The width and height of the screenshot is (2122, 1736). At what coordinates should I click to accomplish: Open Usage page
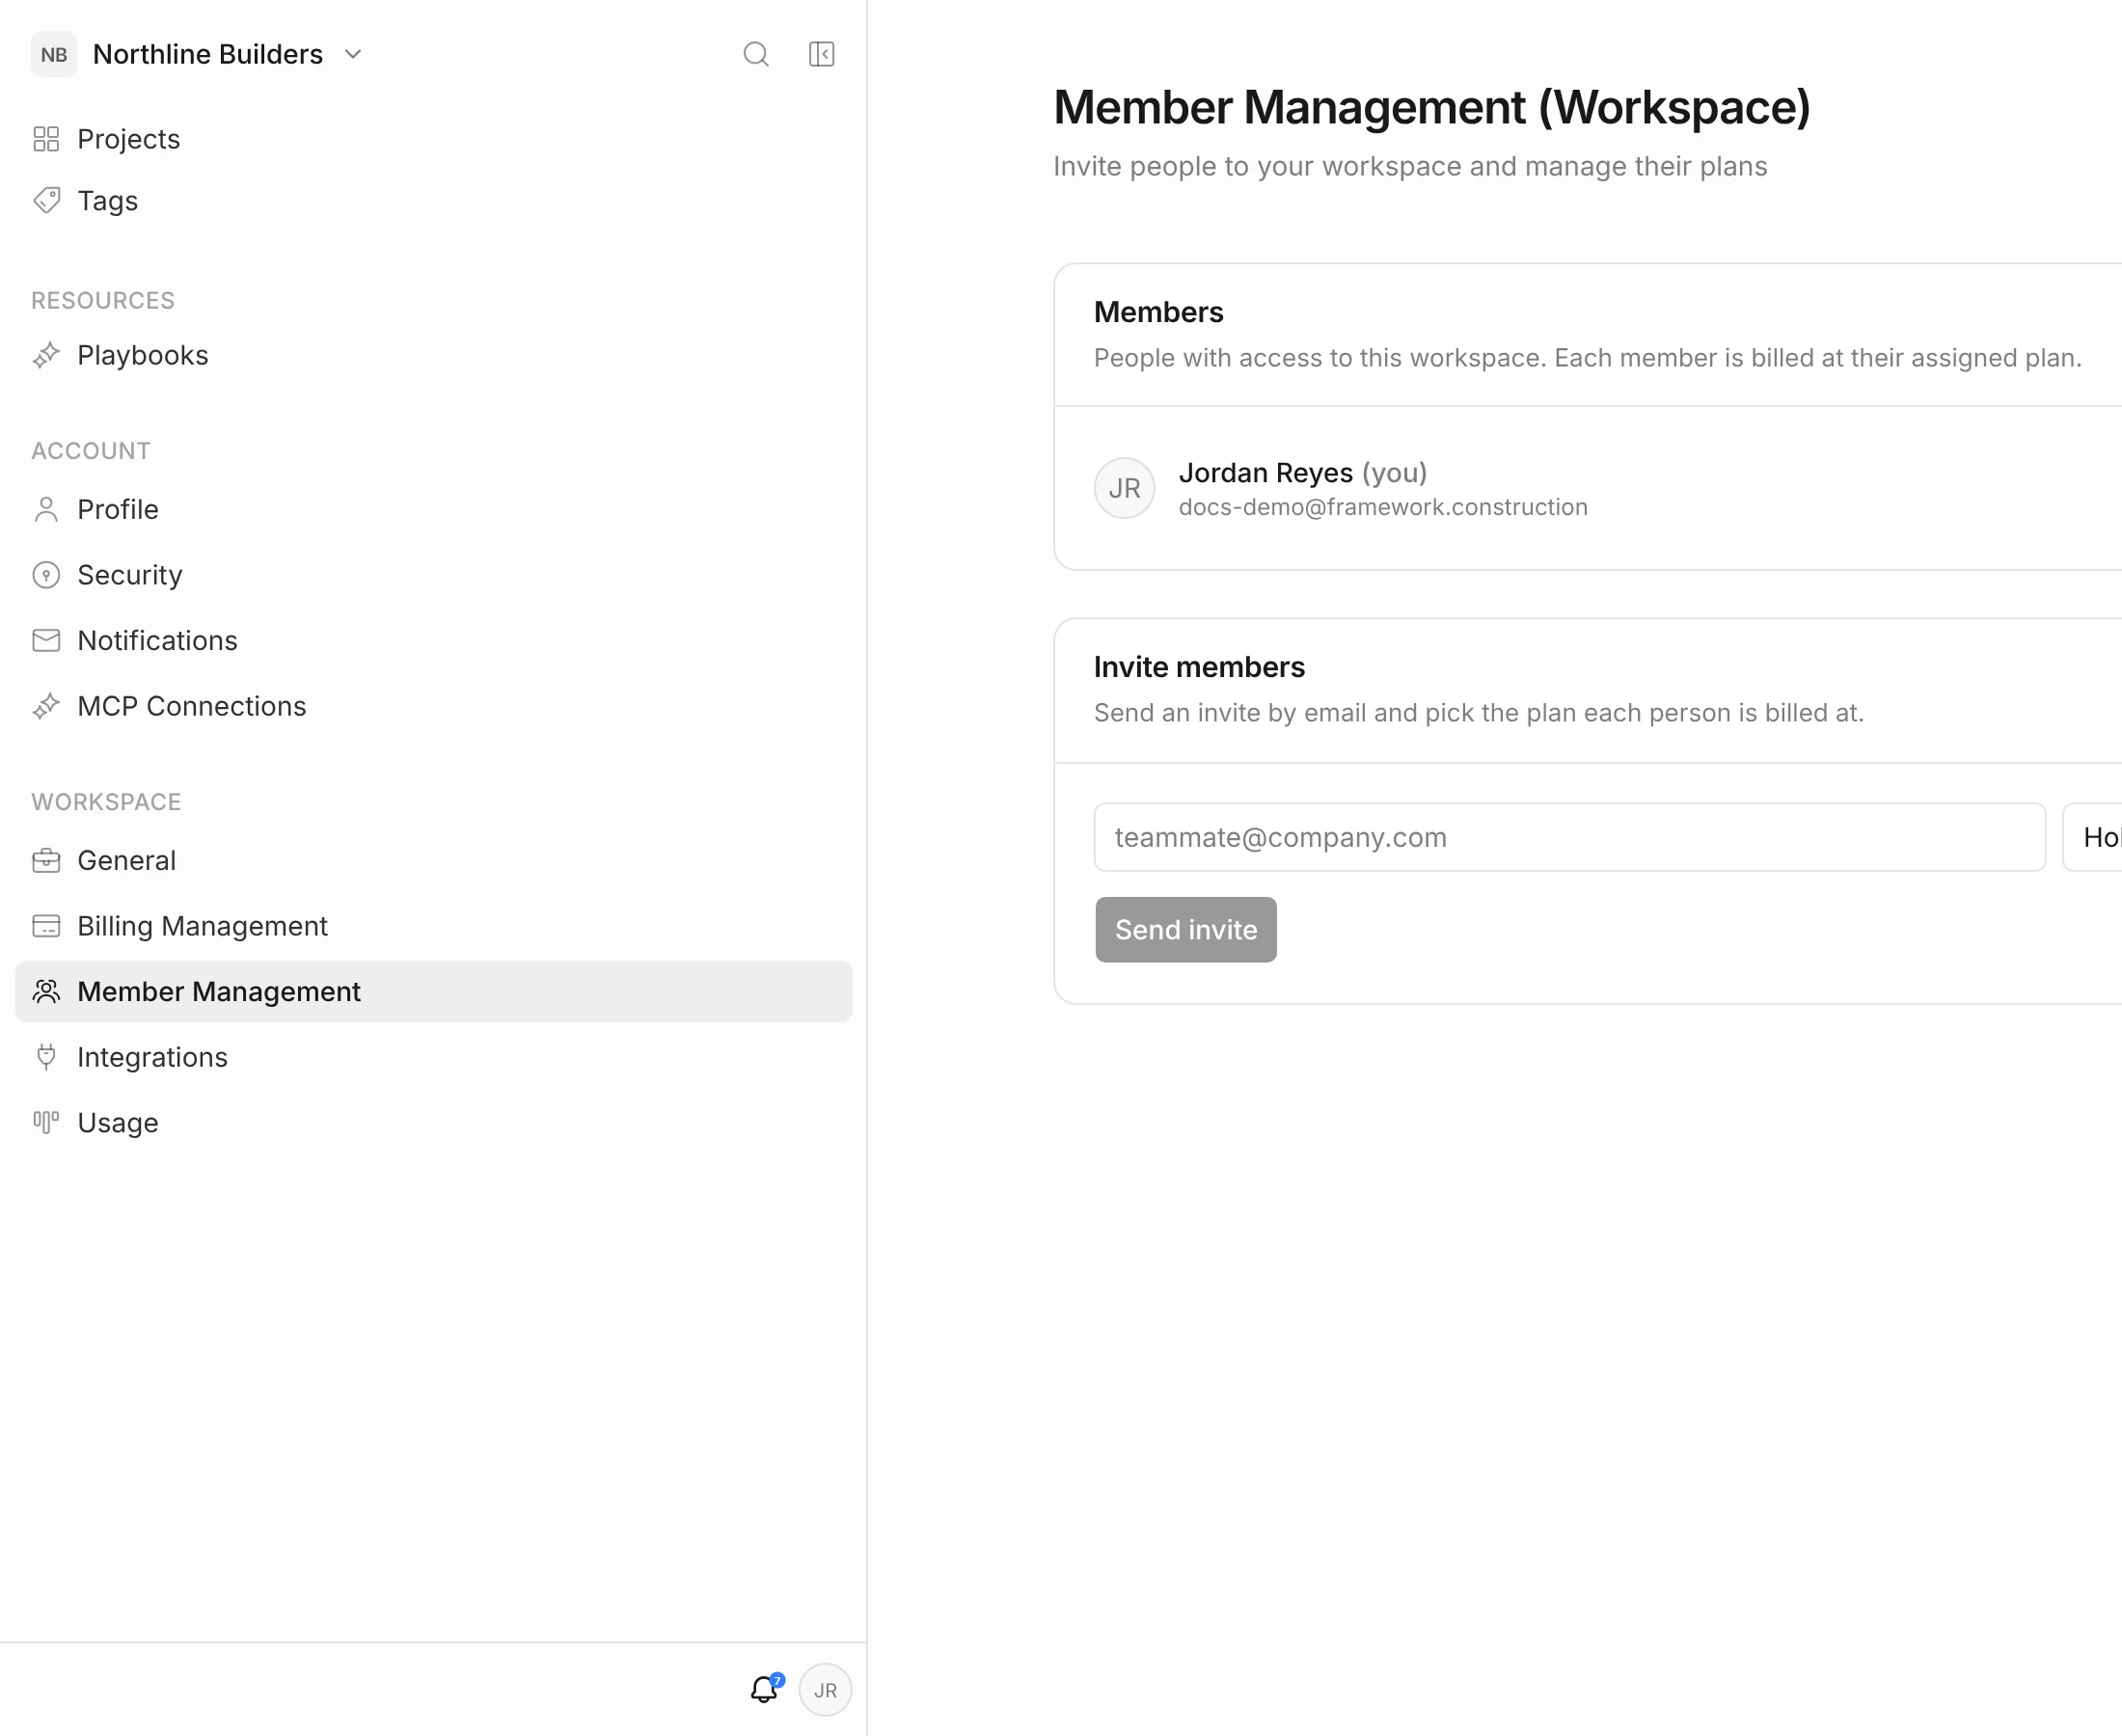[x=434, y=1122]
